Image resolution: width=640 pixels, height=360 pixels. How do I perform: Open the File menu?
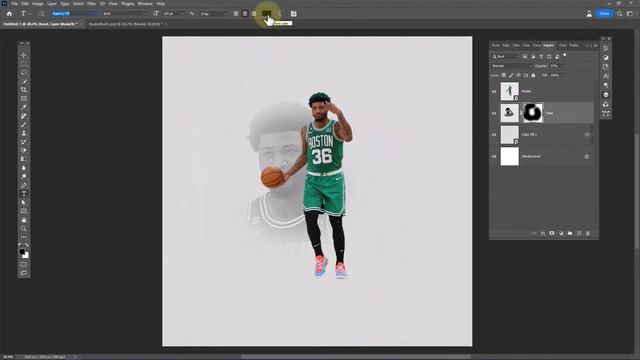[14, 4]
